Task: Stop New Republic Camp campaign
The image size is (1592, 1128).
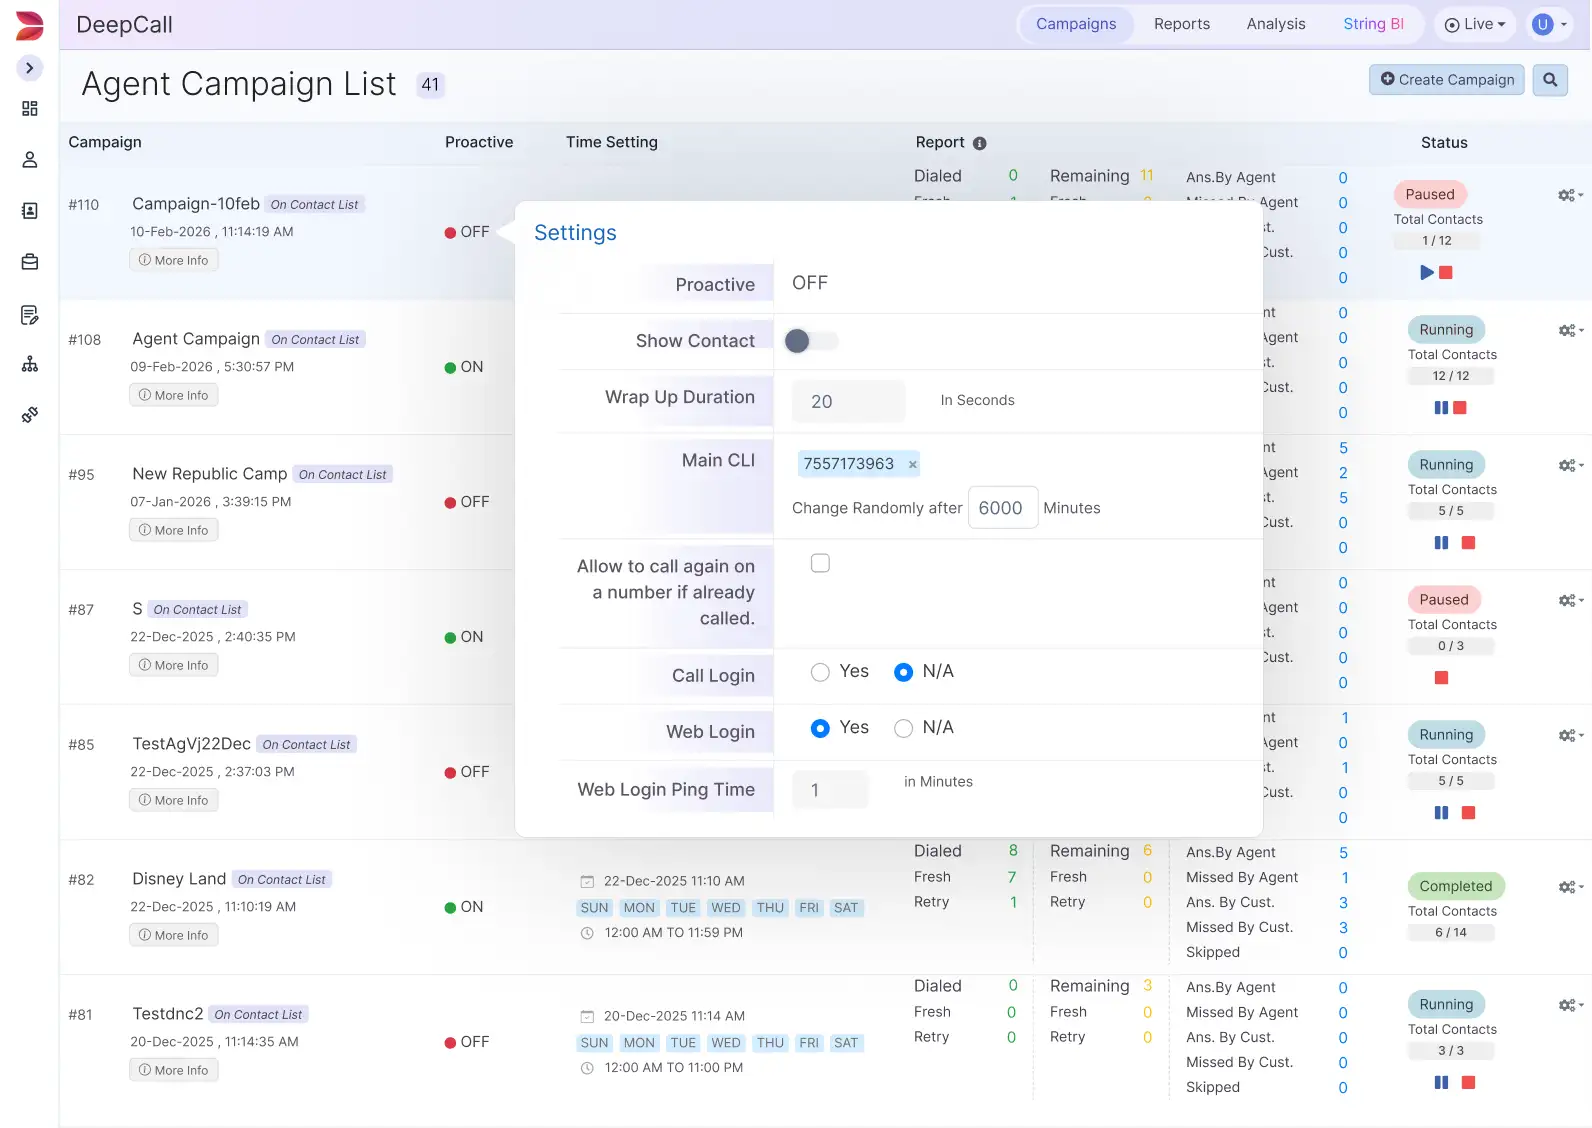Action: [x=1468, y=542]
